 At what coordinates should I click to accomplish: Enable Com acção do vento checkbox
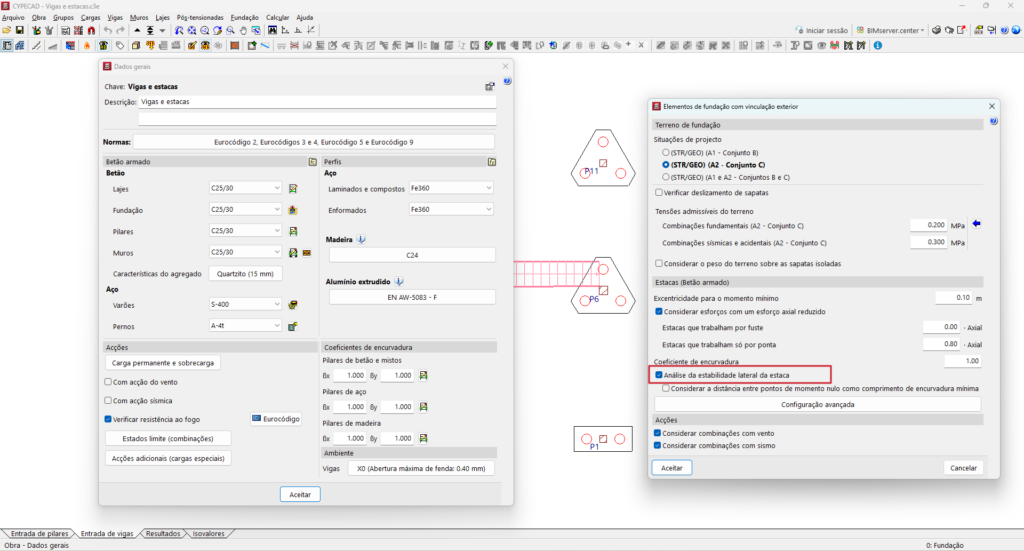pyautogui.click(x=108, y=382)
